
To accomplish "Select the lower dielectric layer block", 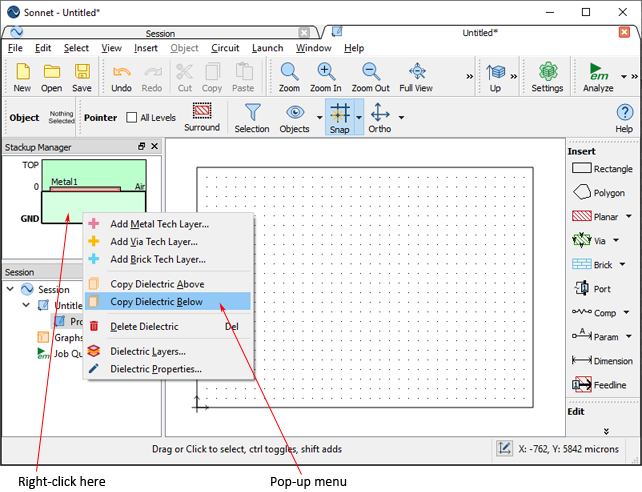I will coord(94,207).
